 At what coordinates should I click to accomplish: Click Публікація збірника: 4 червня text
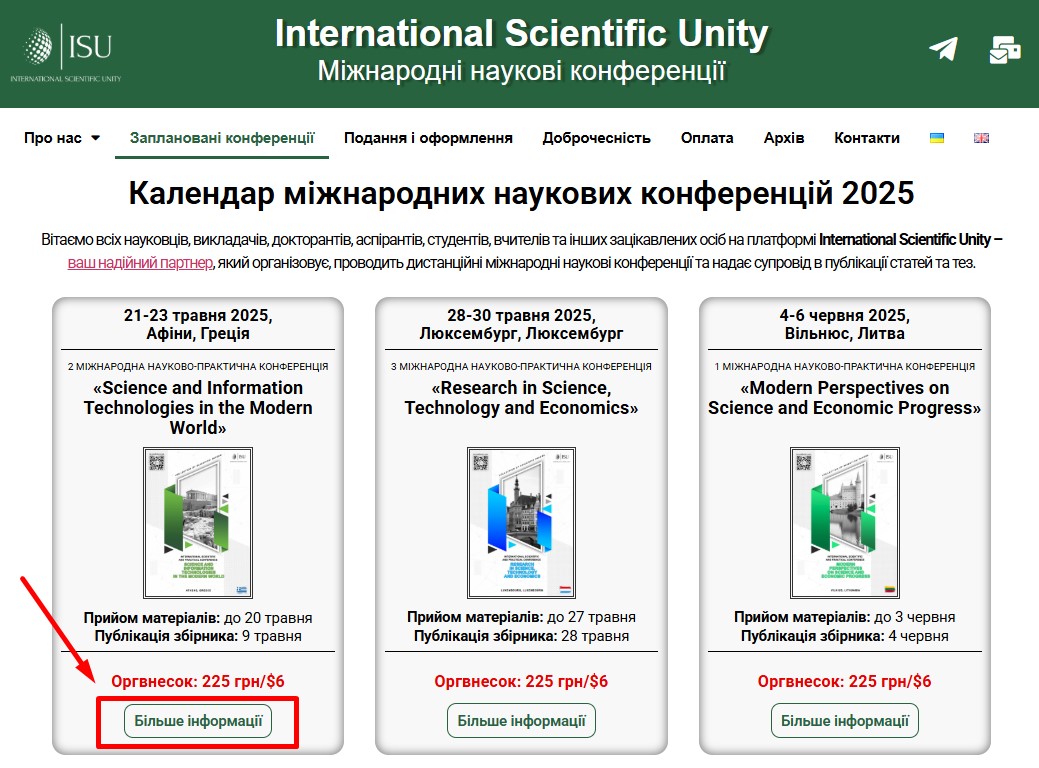845,636
